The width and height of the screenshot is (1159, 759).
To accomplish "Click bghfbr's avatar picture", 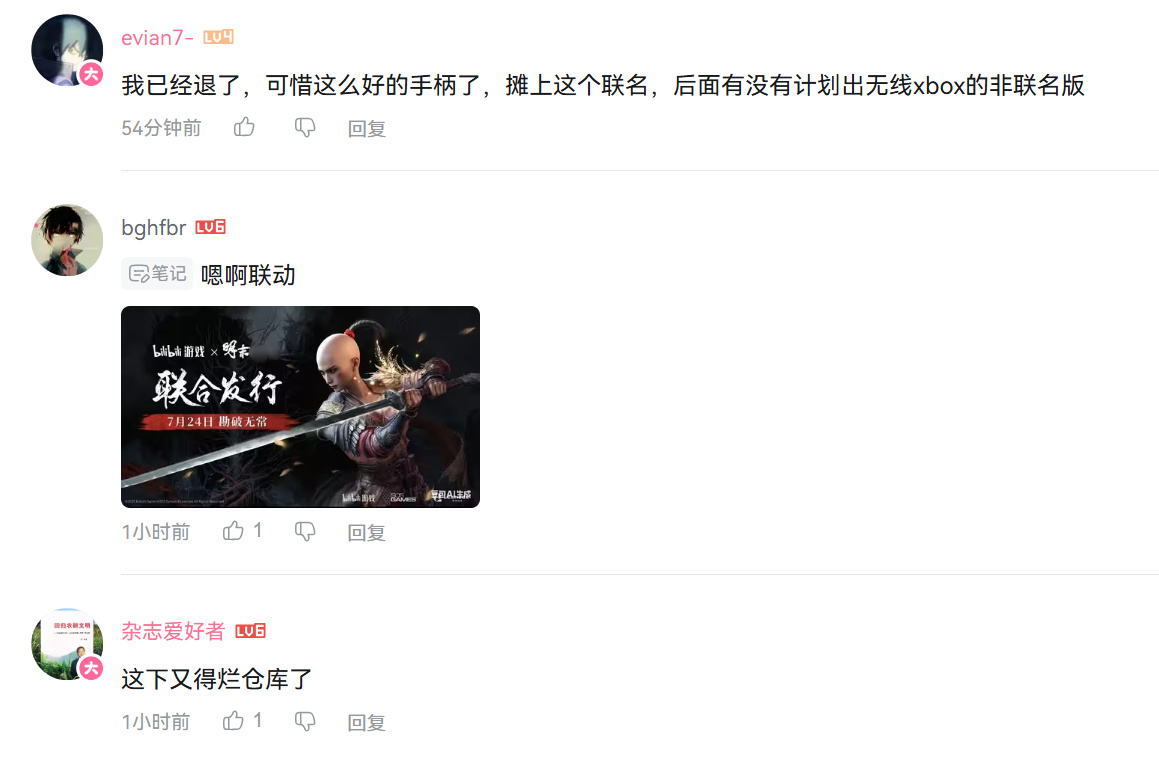I will (67, 240).
